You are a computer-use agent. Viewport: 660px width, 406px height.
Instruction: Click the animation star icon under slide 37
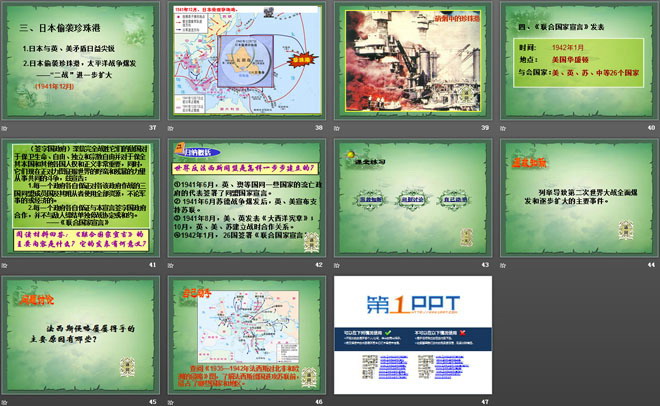[x=5, y=128]
